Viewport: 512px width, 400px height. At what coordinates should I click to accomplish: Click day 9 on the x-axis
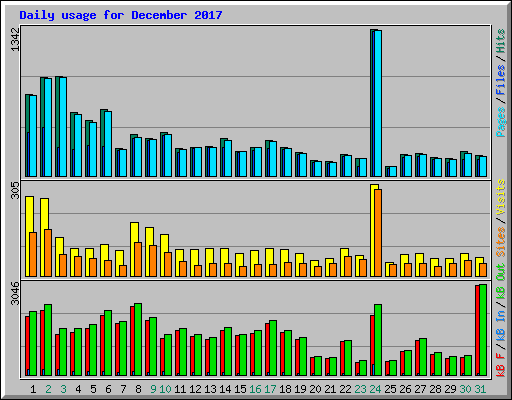coord(153,389)
